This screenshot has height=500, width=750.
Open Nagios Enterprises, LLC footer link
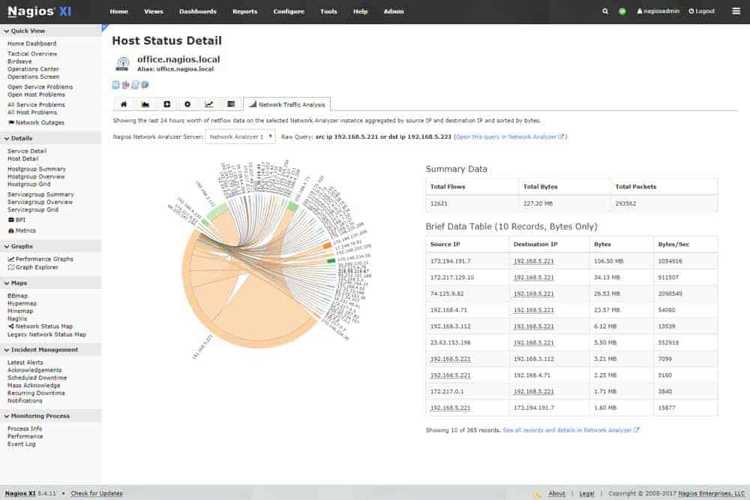coord(711,493)
